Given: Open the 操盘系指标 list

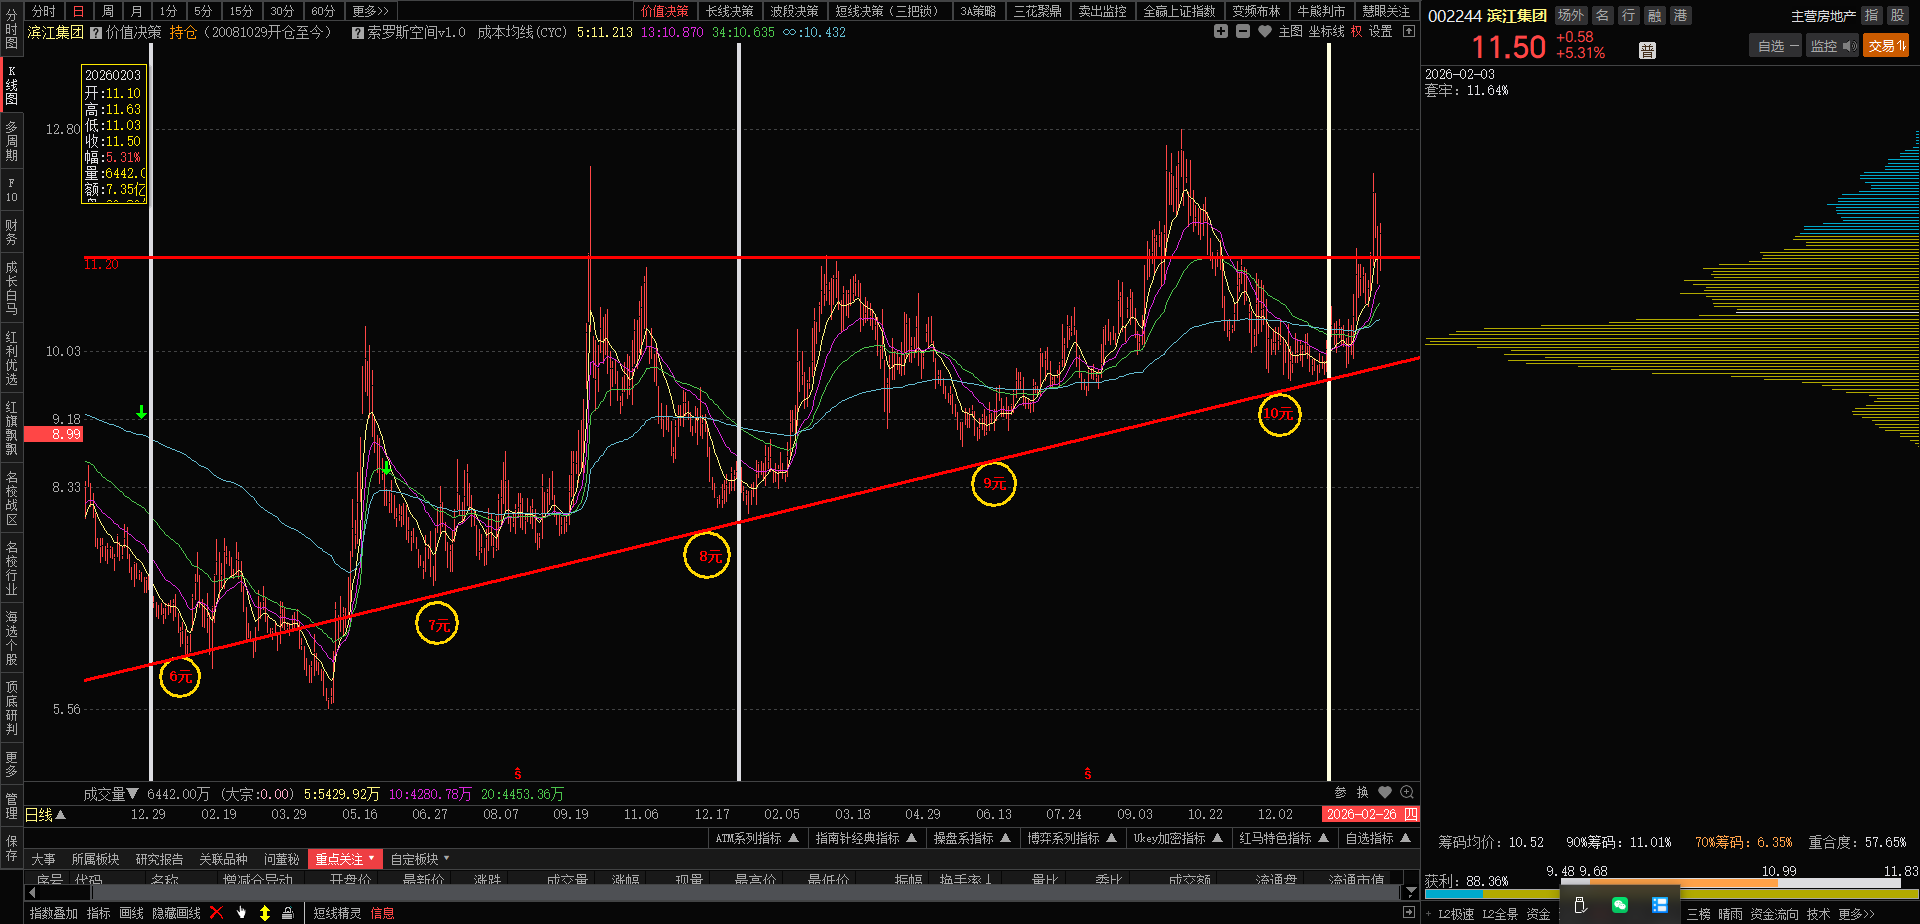Looking at the screenshot, I should pyautogui.click(x=972, y=838).
